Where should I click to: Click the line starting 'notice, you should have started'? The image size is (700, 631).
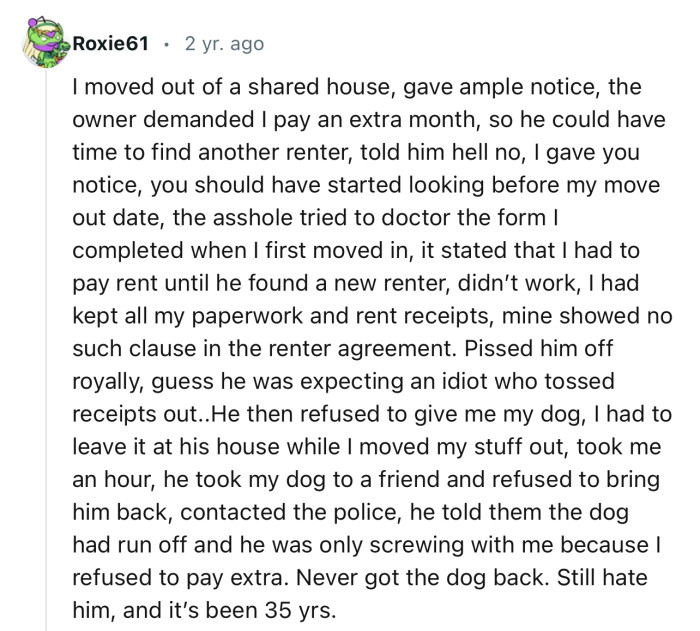366,185
